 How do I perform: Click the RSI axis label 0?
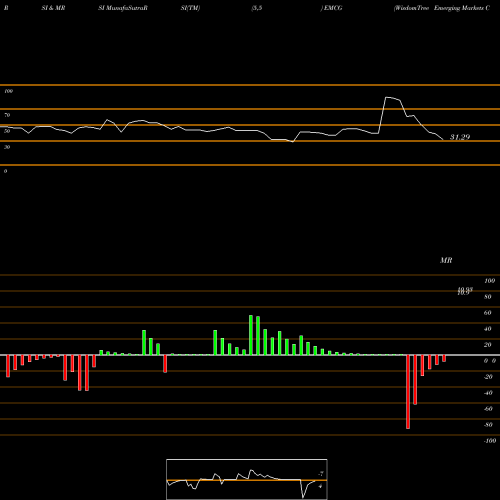[5, 171]
